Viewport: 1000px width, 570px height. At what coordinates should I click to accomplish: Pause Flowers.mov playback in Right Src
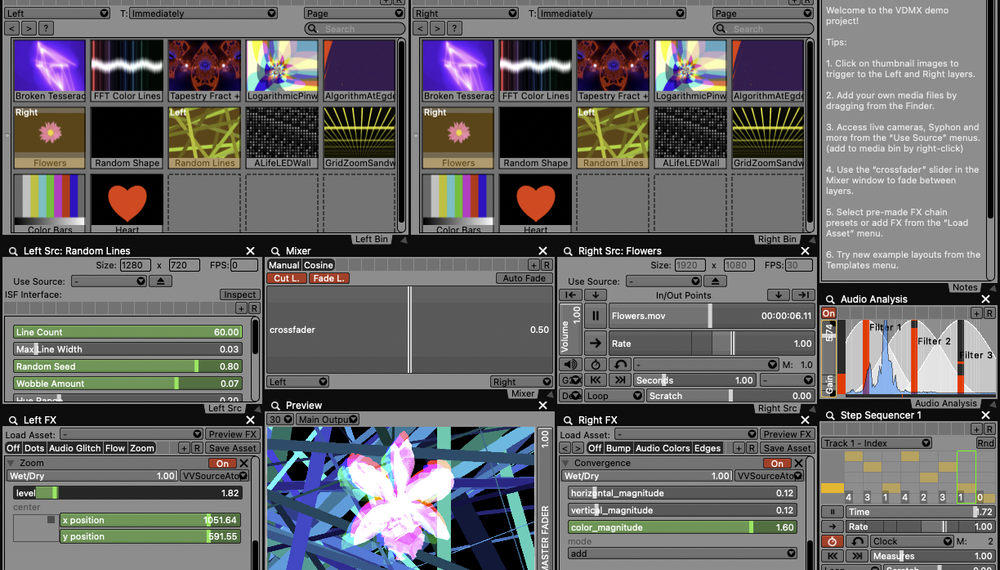pyautogui.click(x=596, y=316)
